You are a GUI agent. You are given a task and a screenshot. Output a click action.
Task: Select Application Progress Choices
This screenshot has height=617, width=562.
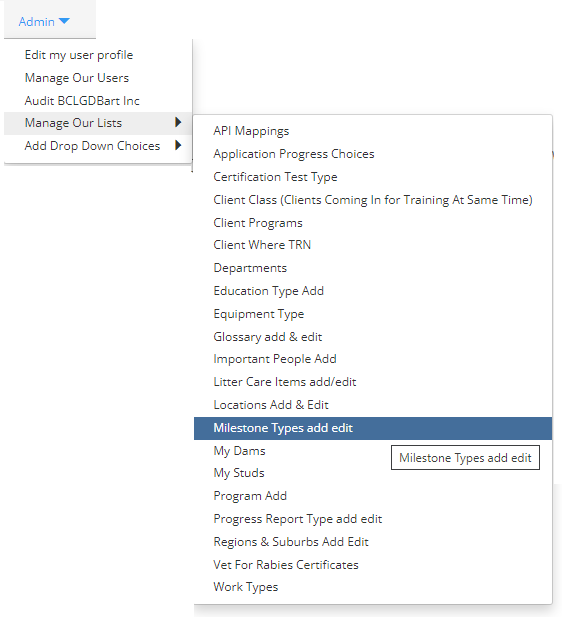pos(294,154)
